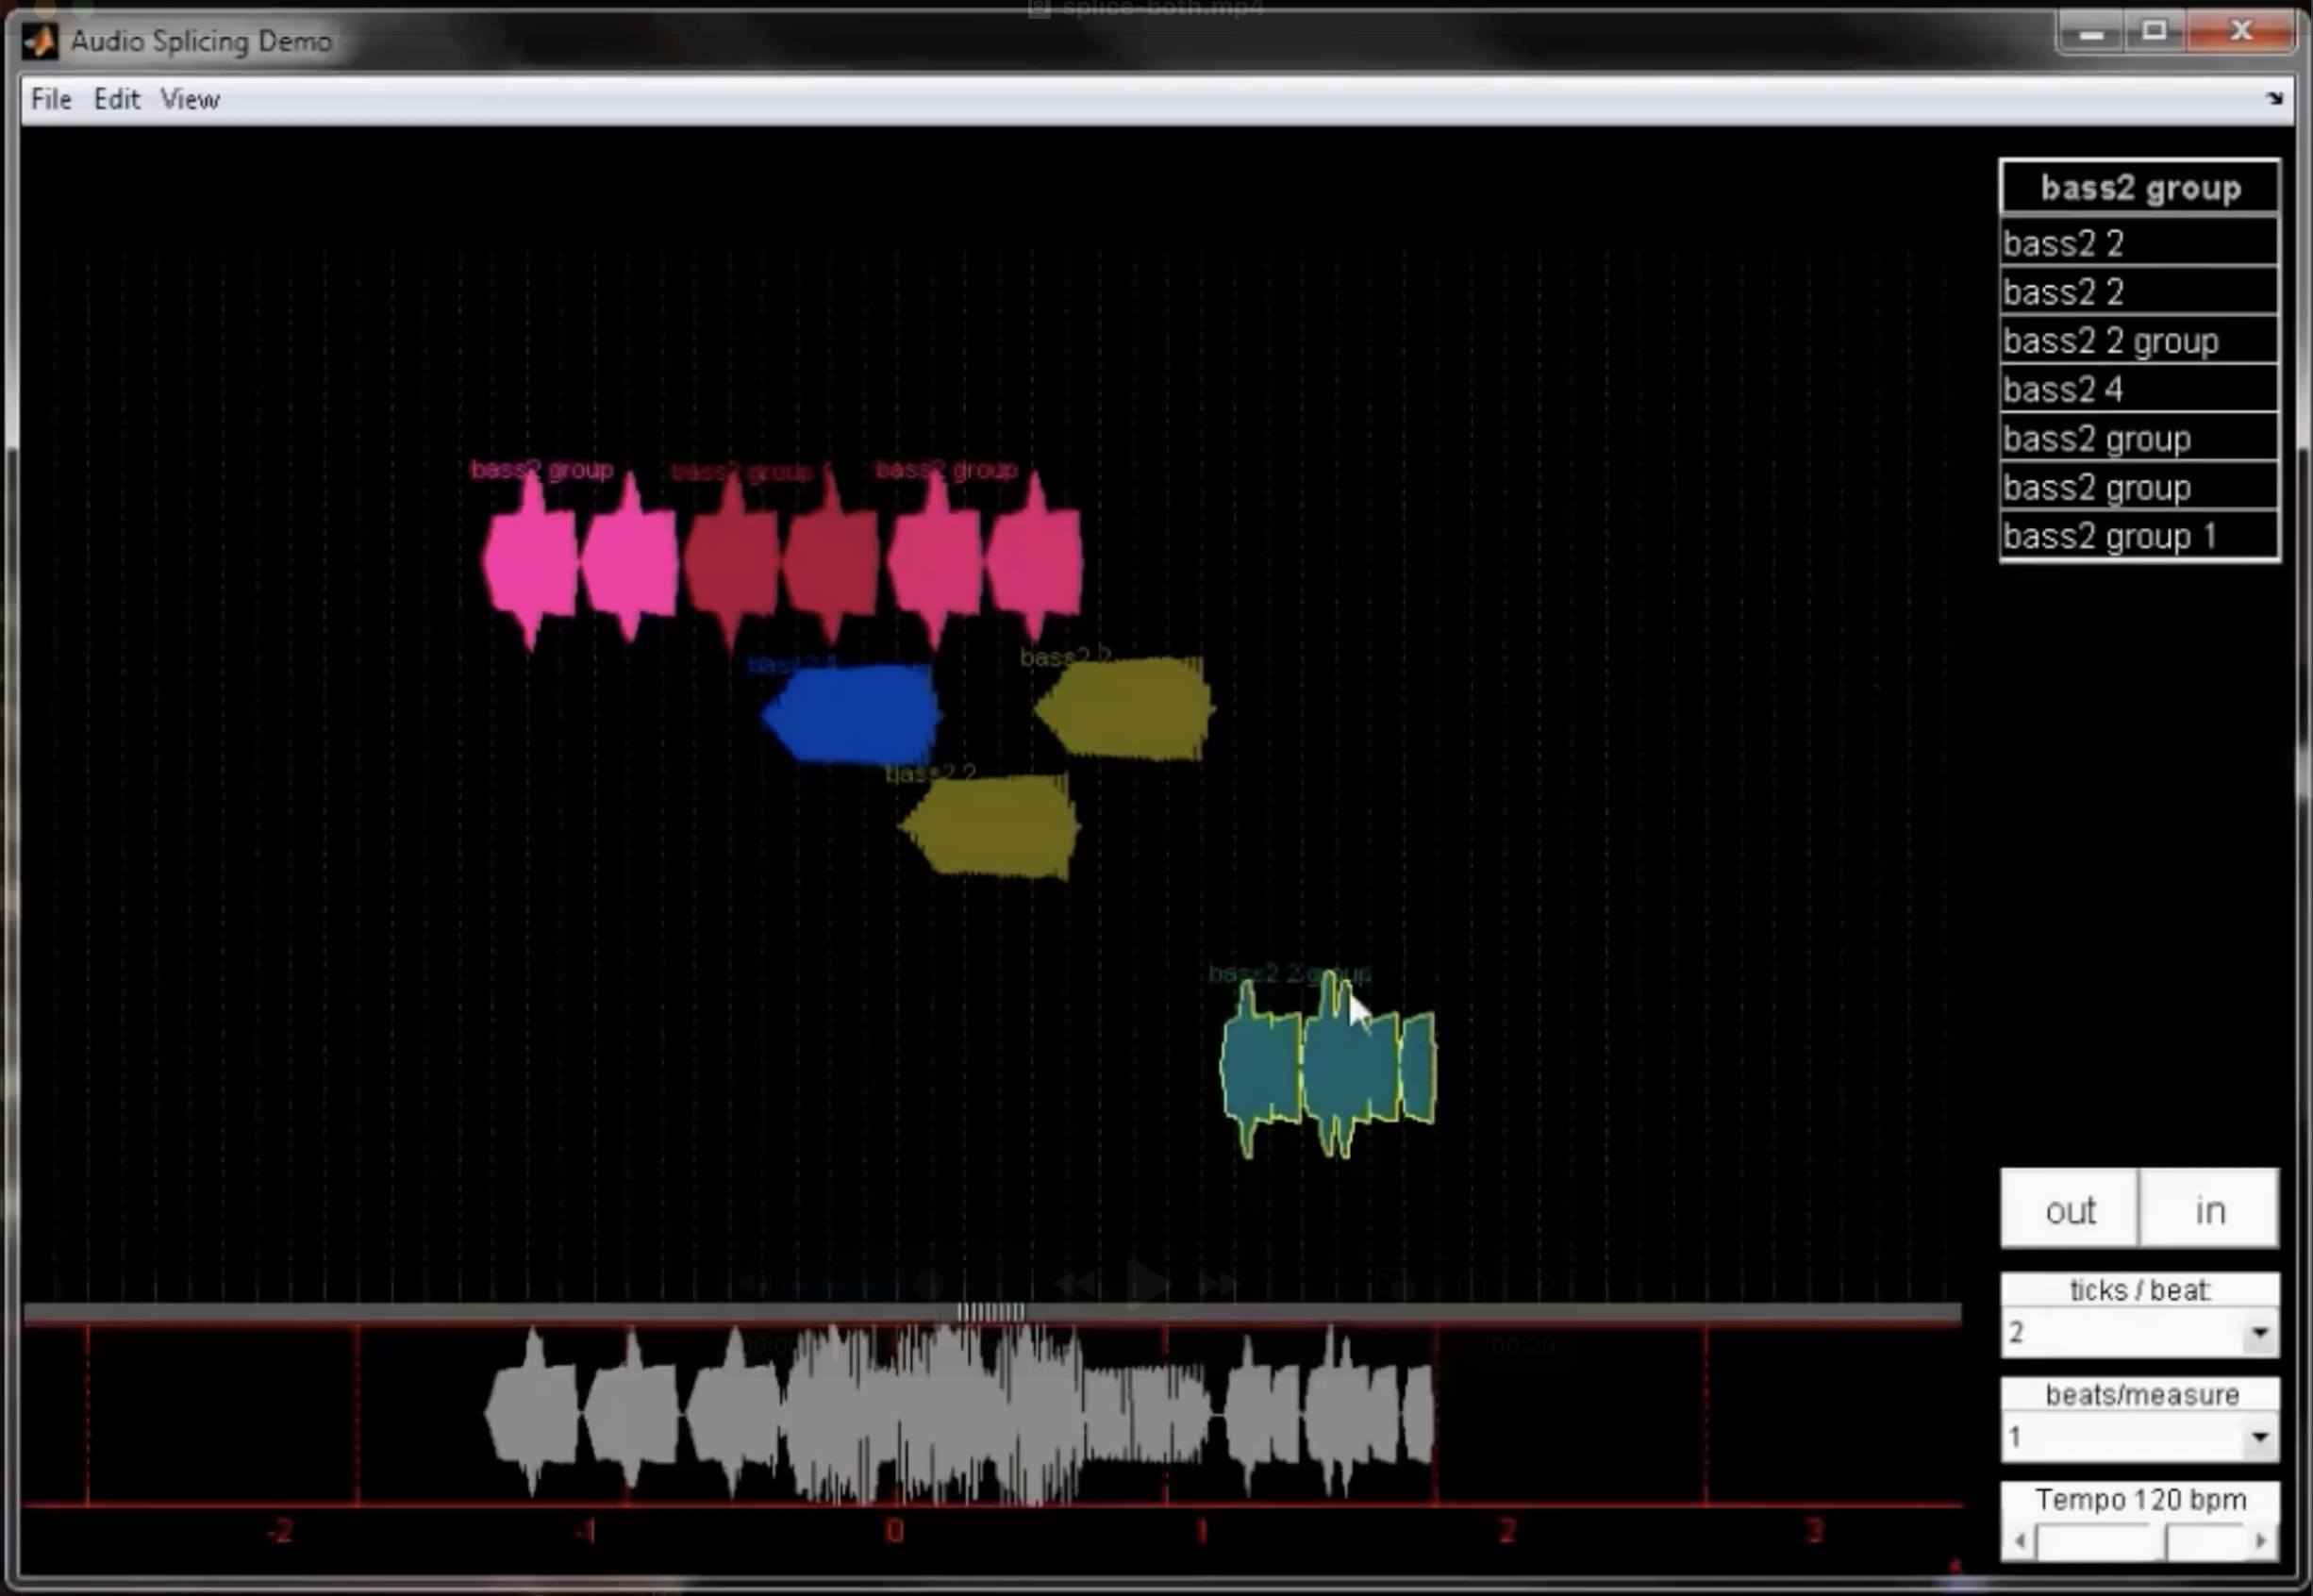Open the Edit menu
The image size is (2313, 1596).
pos(116,99)
